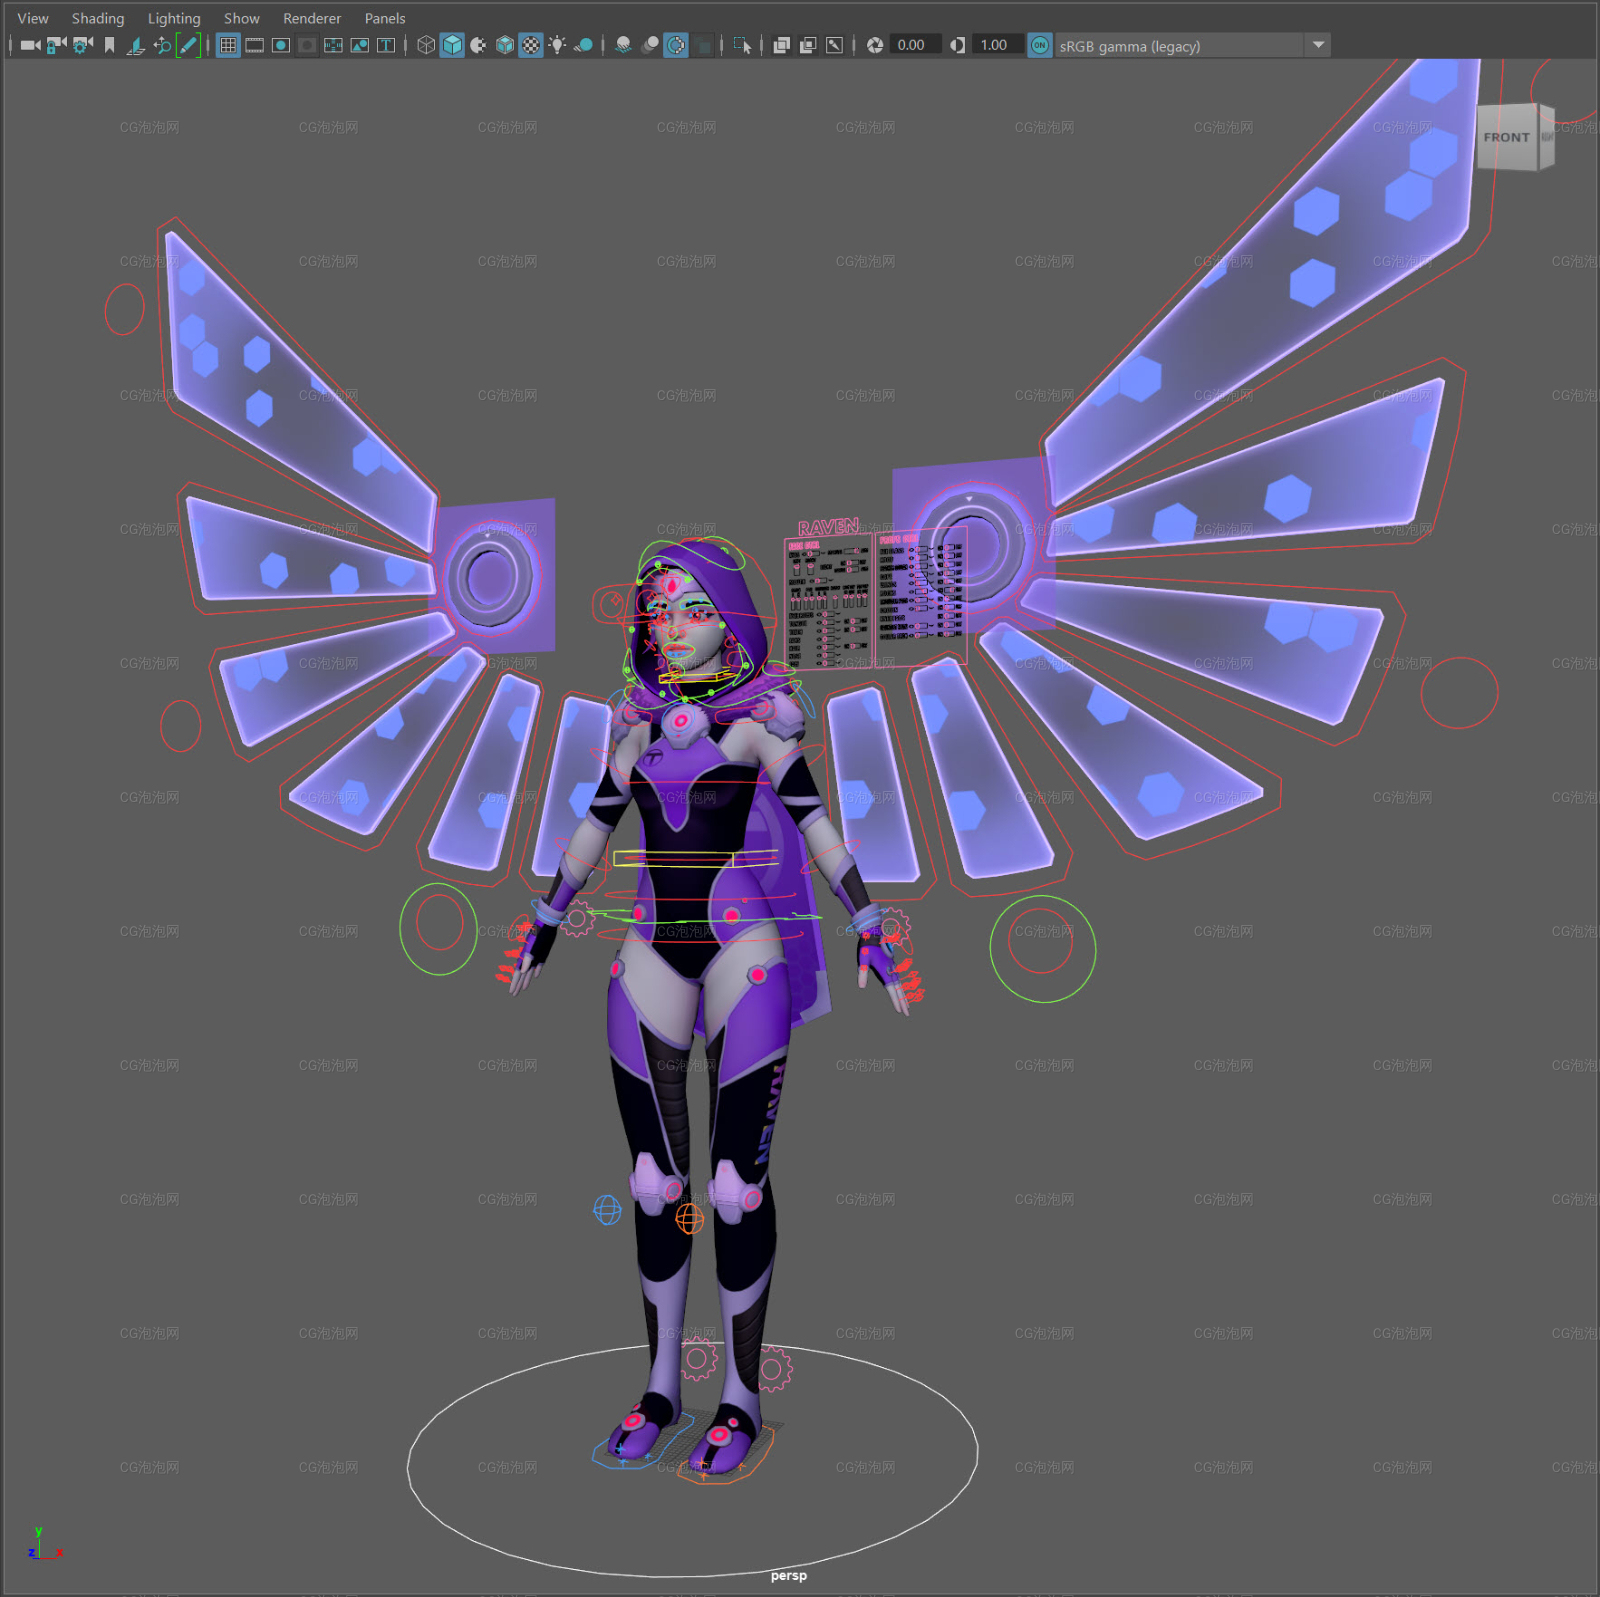
Task: Open the Show menu
Action: tap(242, 18)
